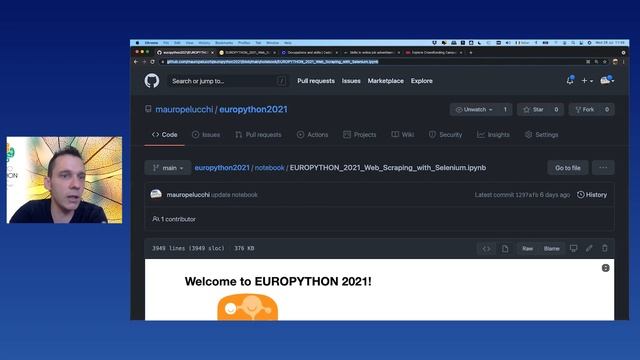The width and height of the screenshot is (640, 360).
Task: Open the History of commits
Action: tap(592, 195)
